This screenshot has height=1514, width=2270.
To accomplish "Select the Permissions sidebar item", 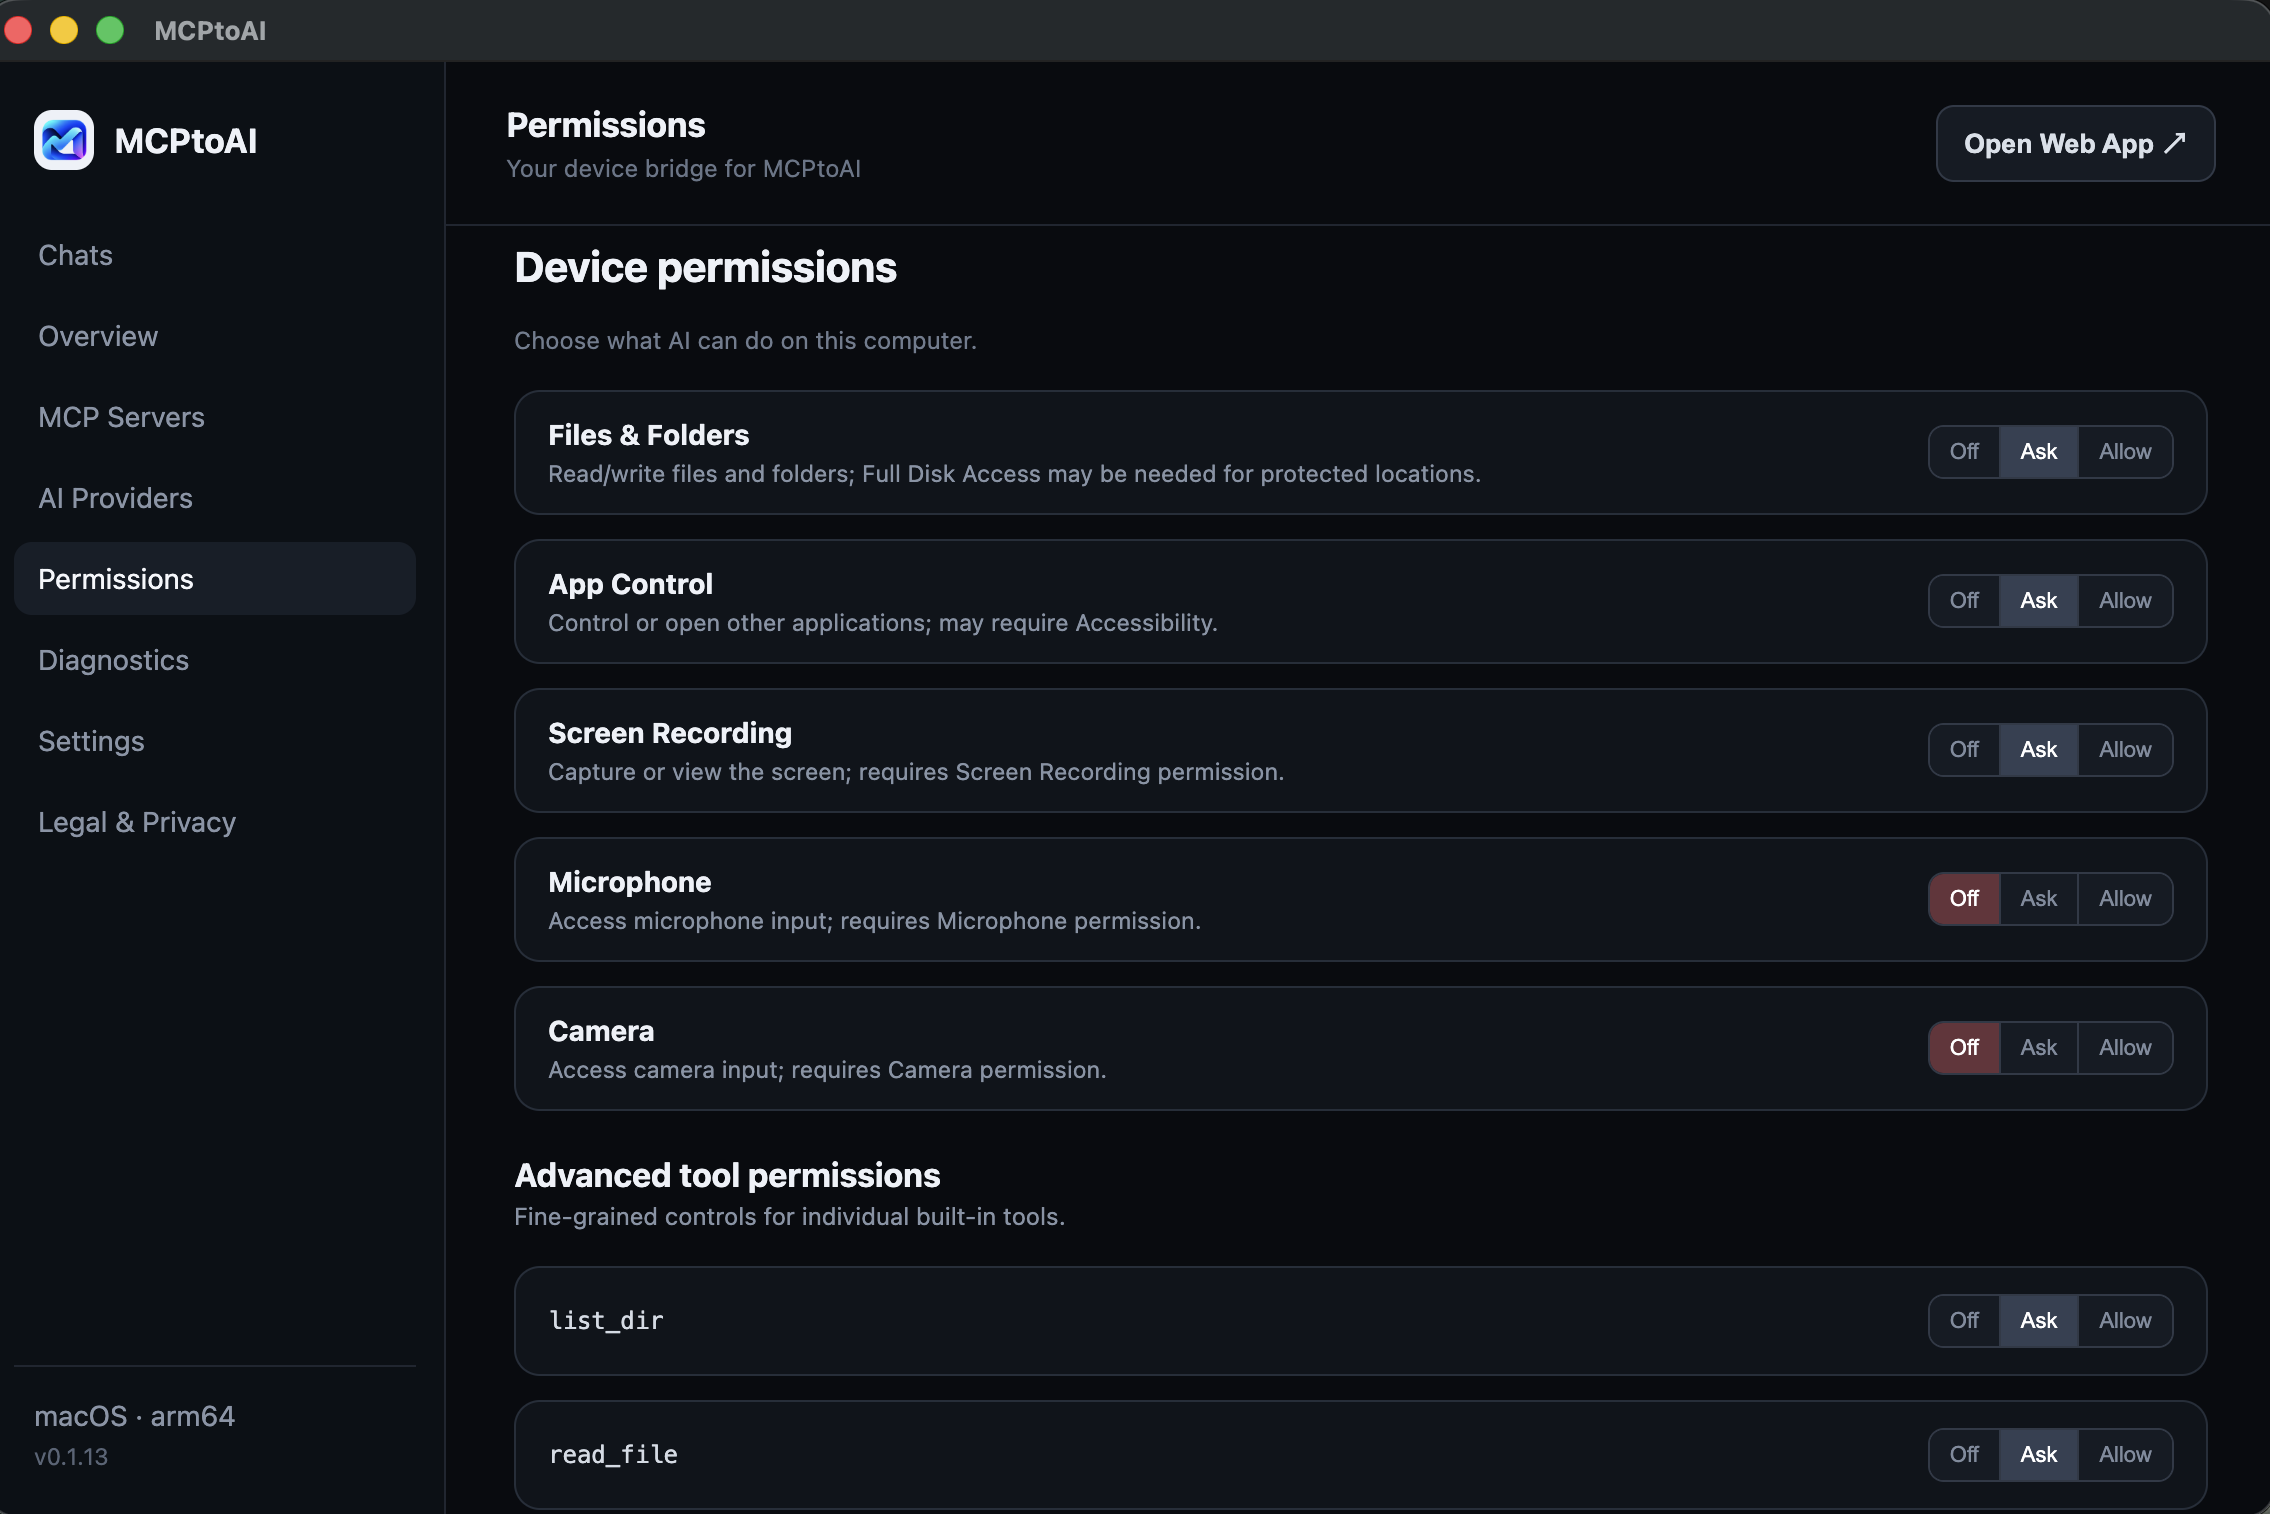I will click(215, 579).
